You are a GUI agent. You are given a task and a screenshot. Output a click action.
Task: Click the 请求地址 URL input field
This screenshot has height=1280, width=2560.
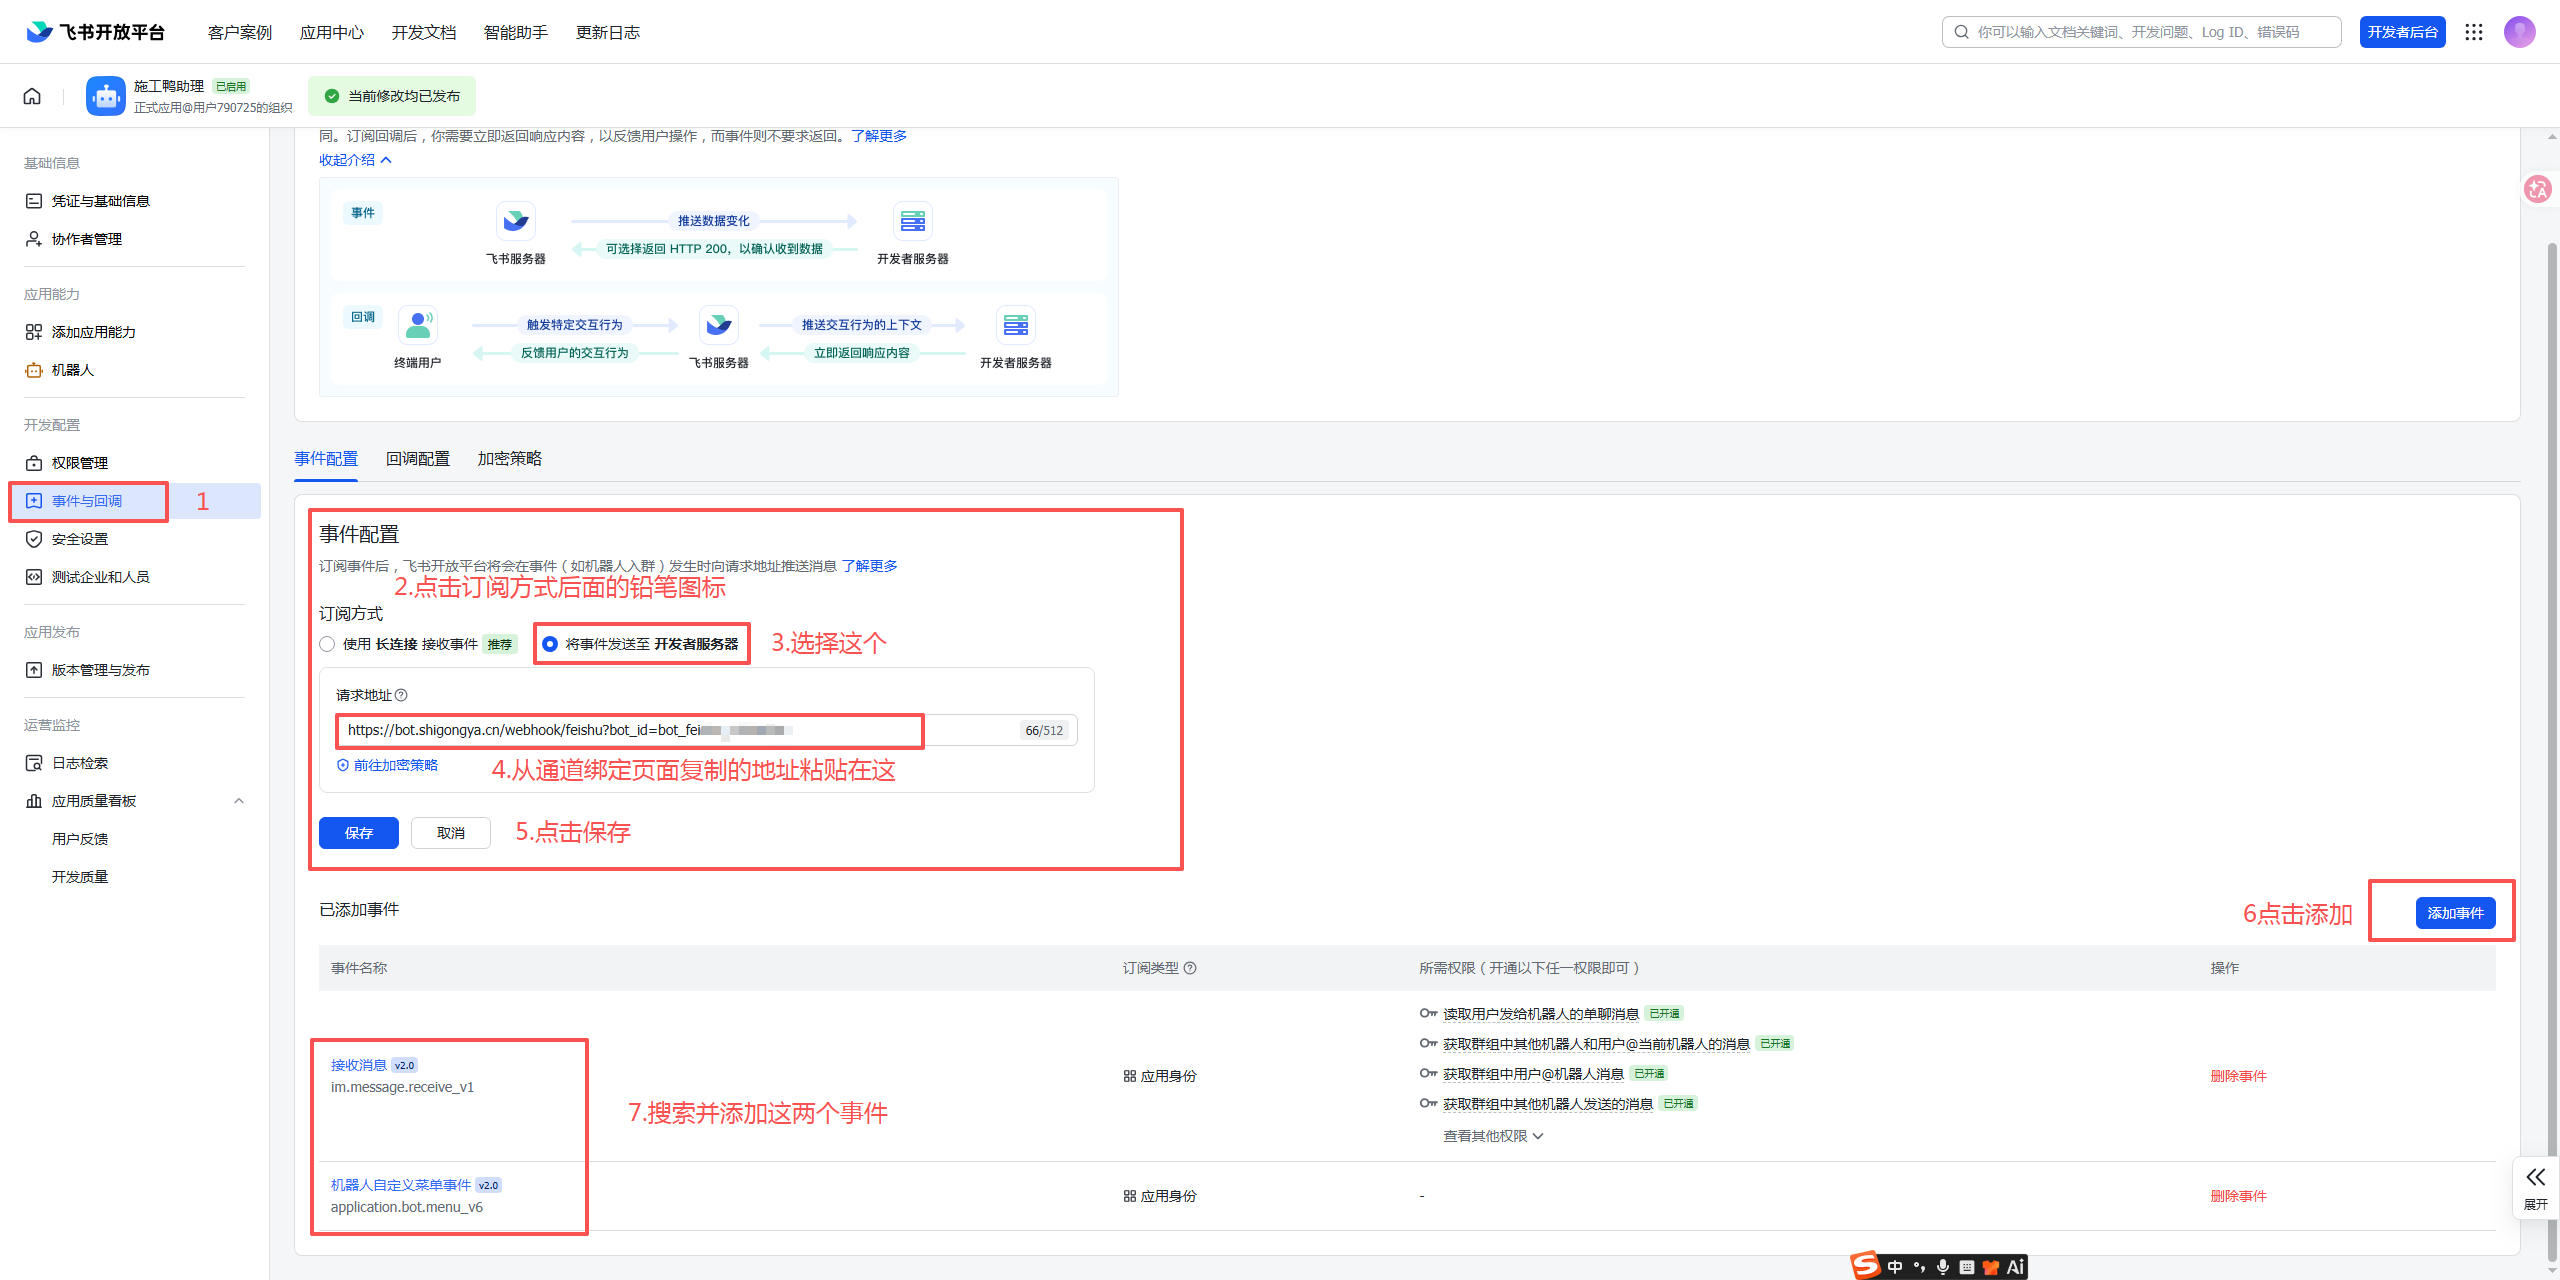click(706, 730)
